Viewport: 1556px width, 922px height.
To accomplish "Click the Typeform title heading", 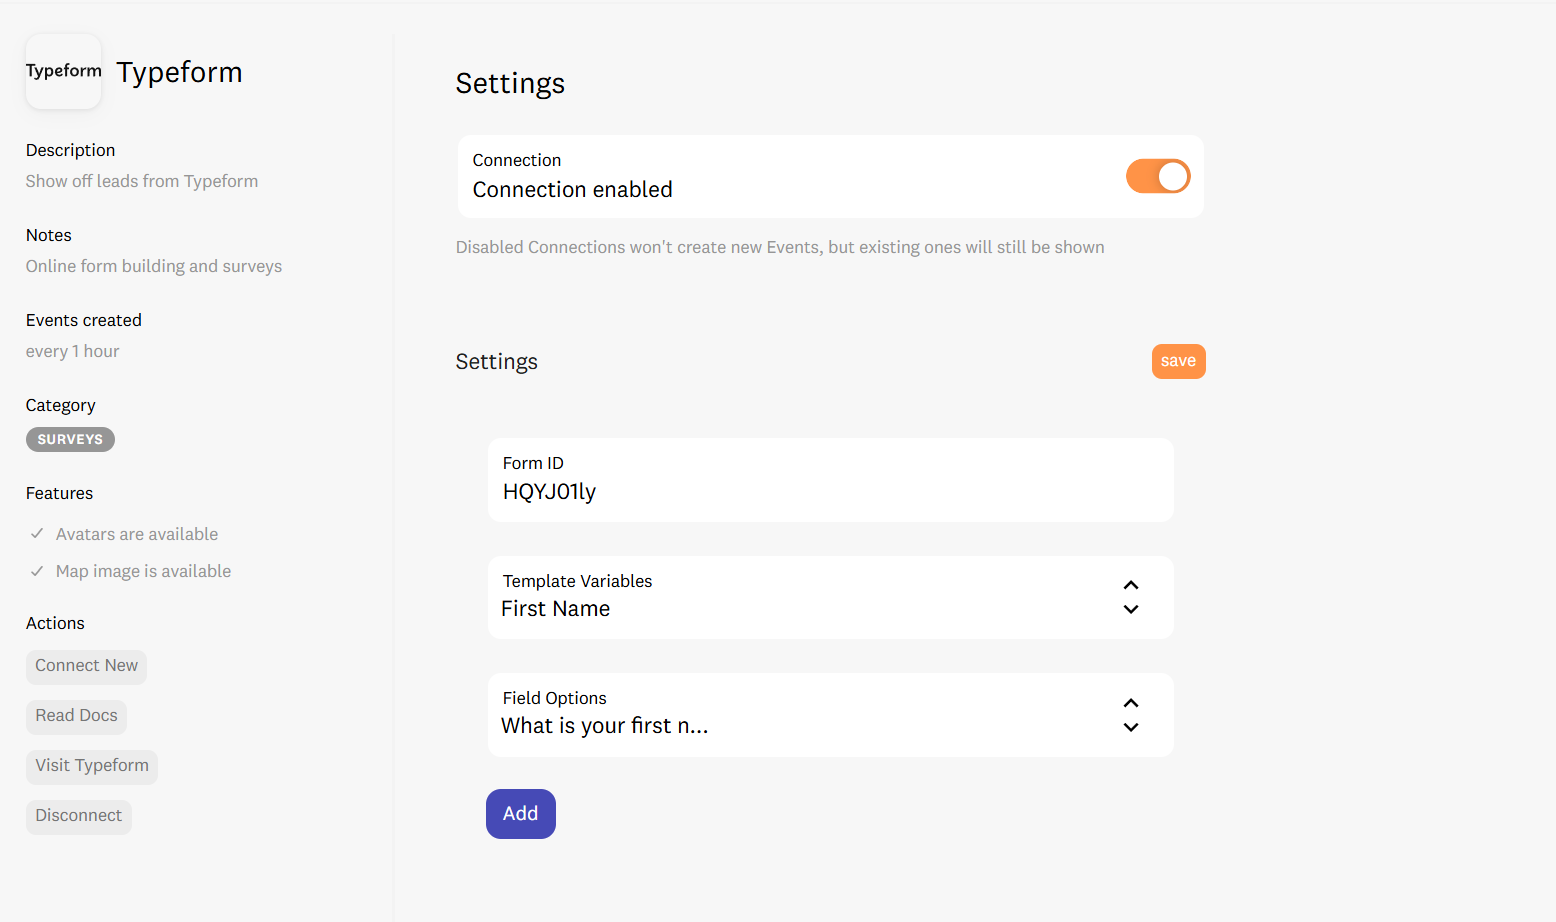I will pos(179,72).
